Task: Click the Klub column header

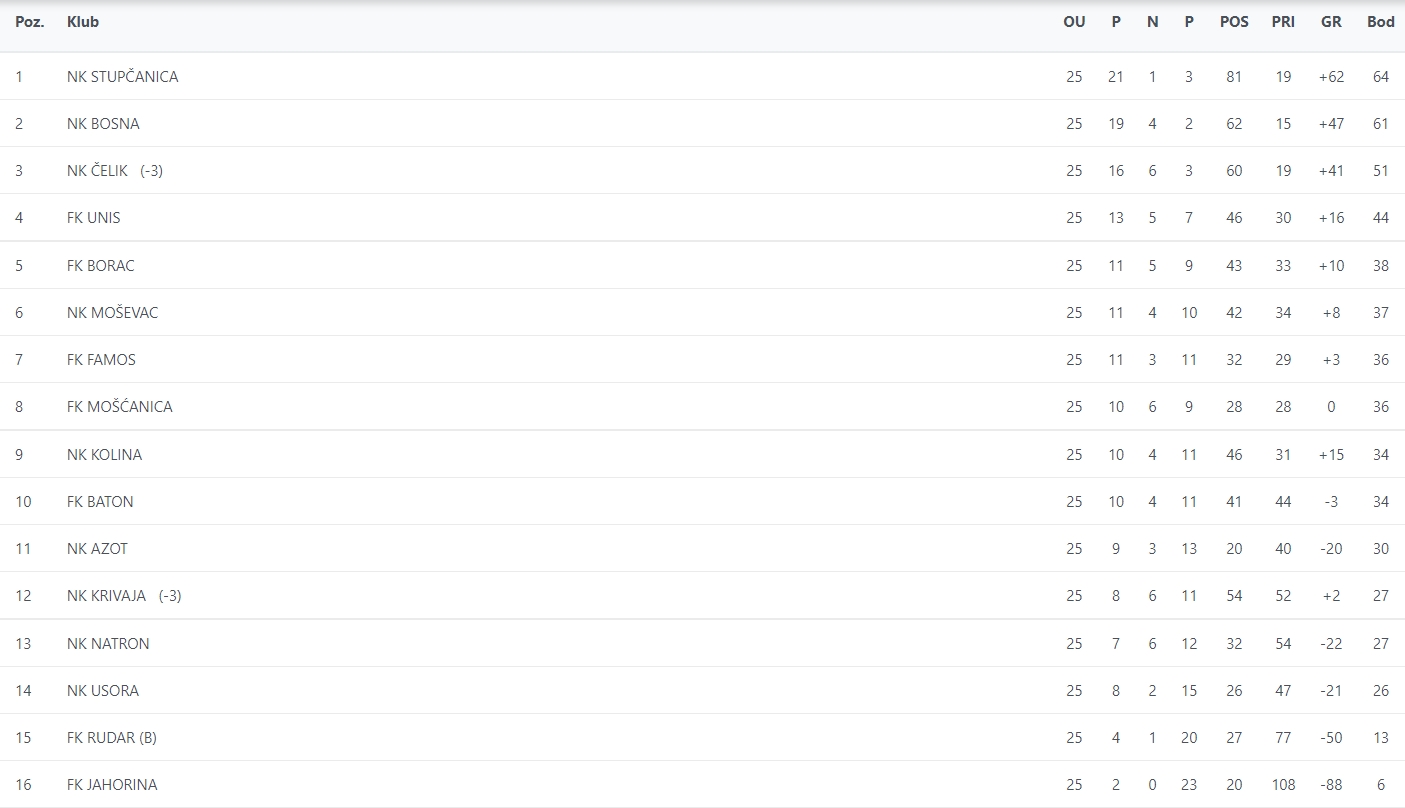Action: pos(83,22)
